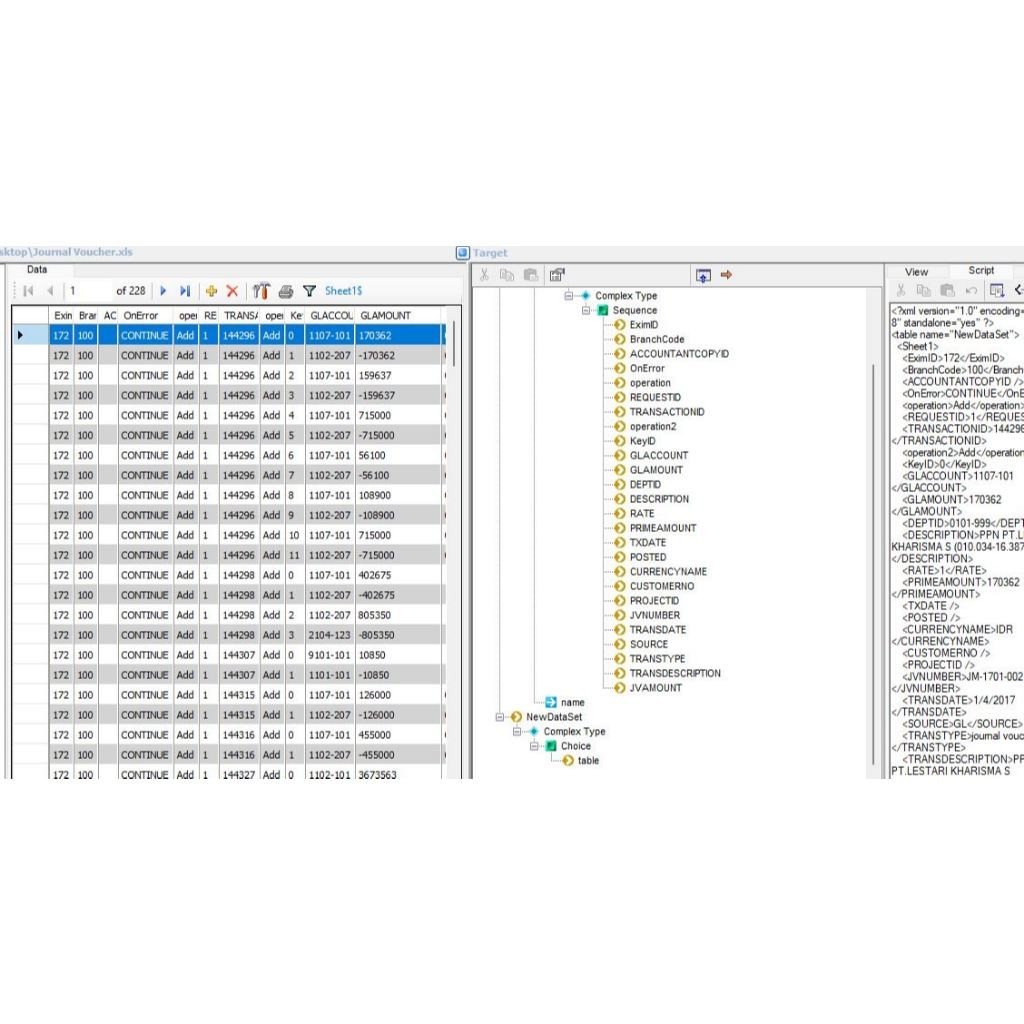Go back to the first record
This screenshot has width=1024, height=1024.
[28, 291]
